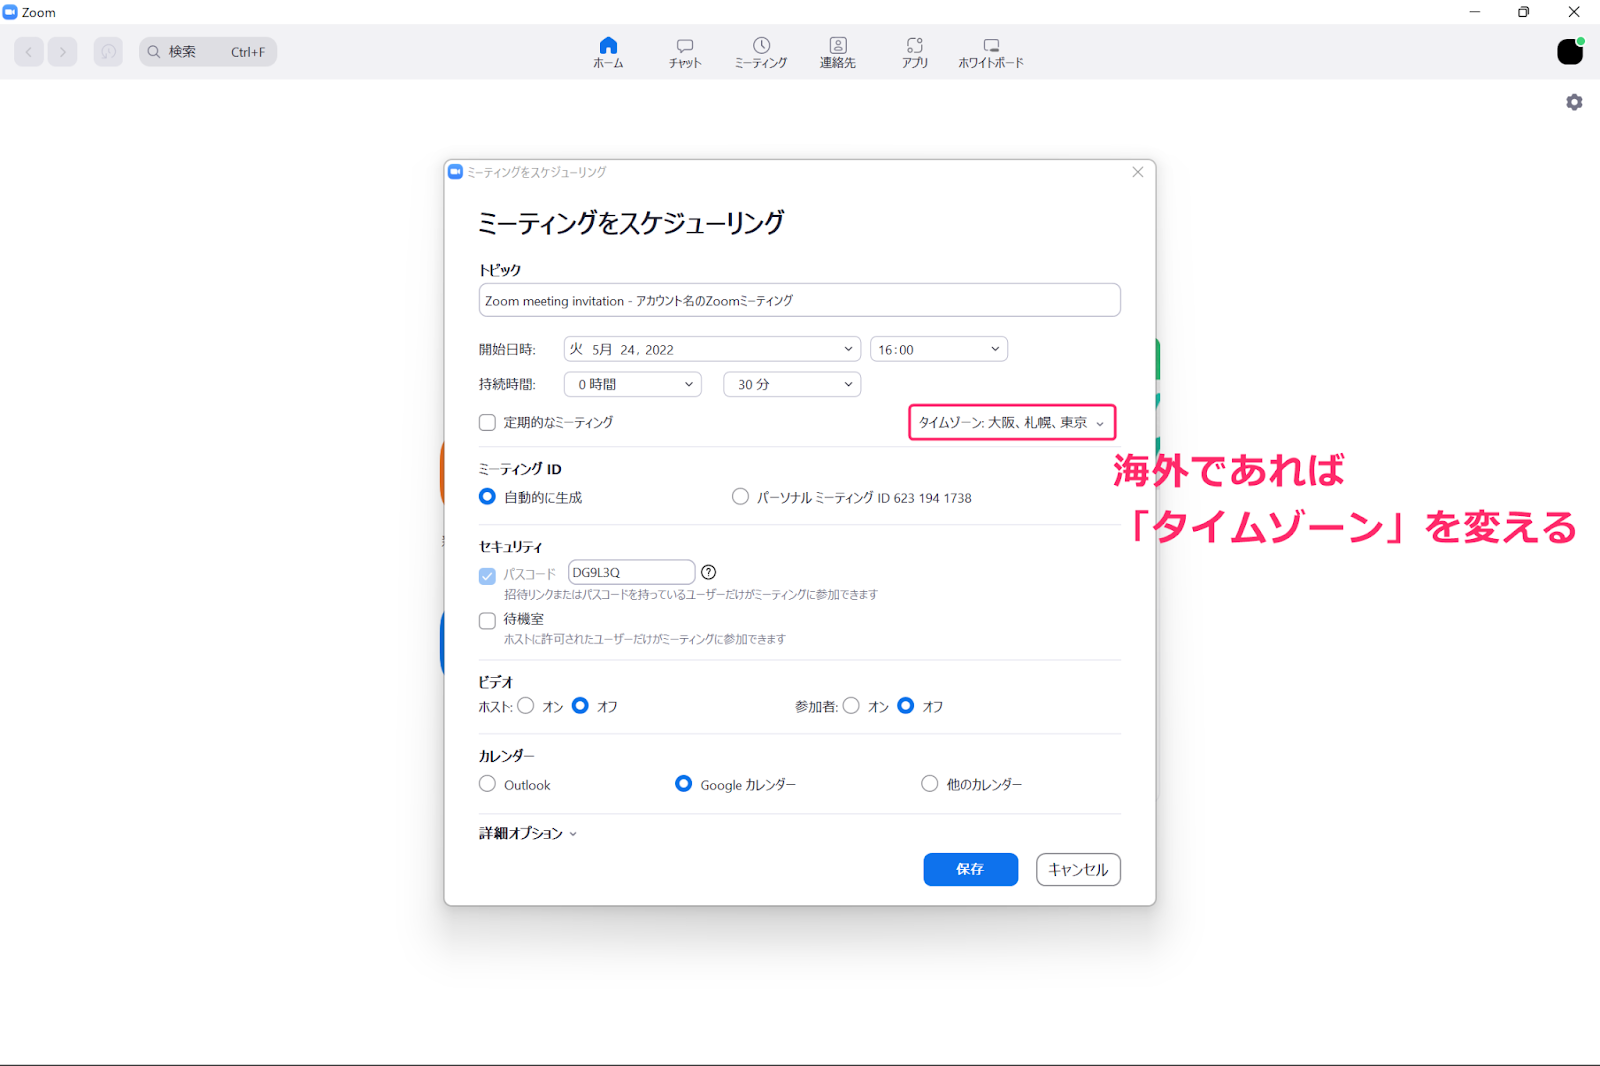
Task: Open the アプリ tab
Action: (915, 53)
